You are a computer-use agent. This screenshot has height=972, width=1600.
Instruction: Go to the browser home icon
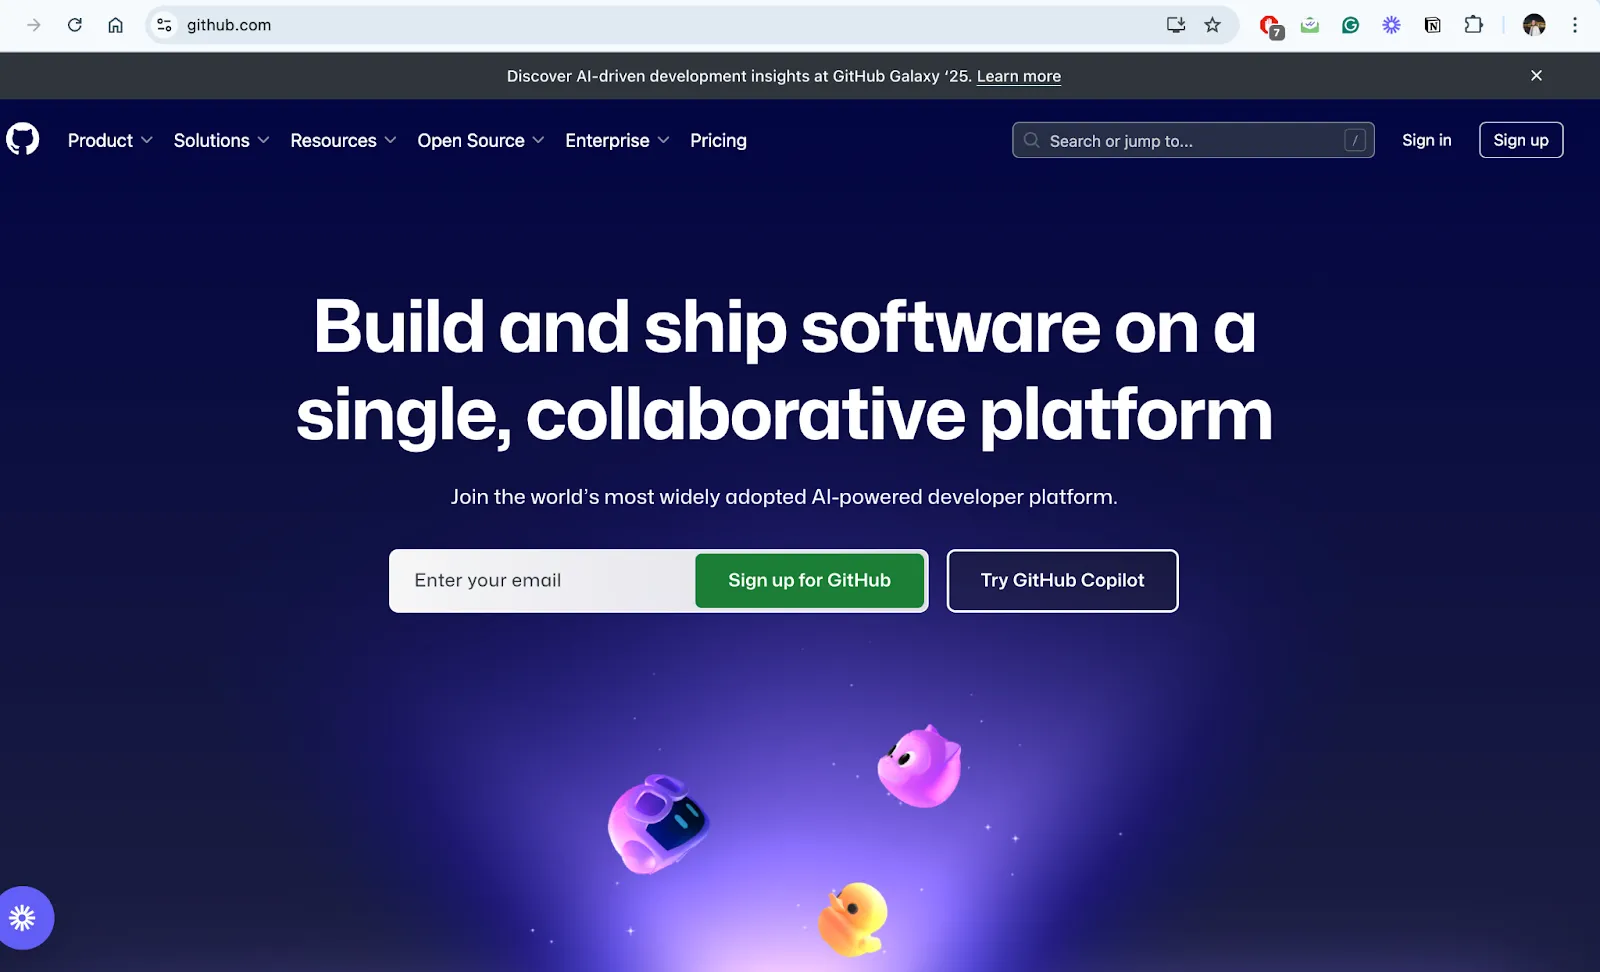[116, 25]
